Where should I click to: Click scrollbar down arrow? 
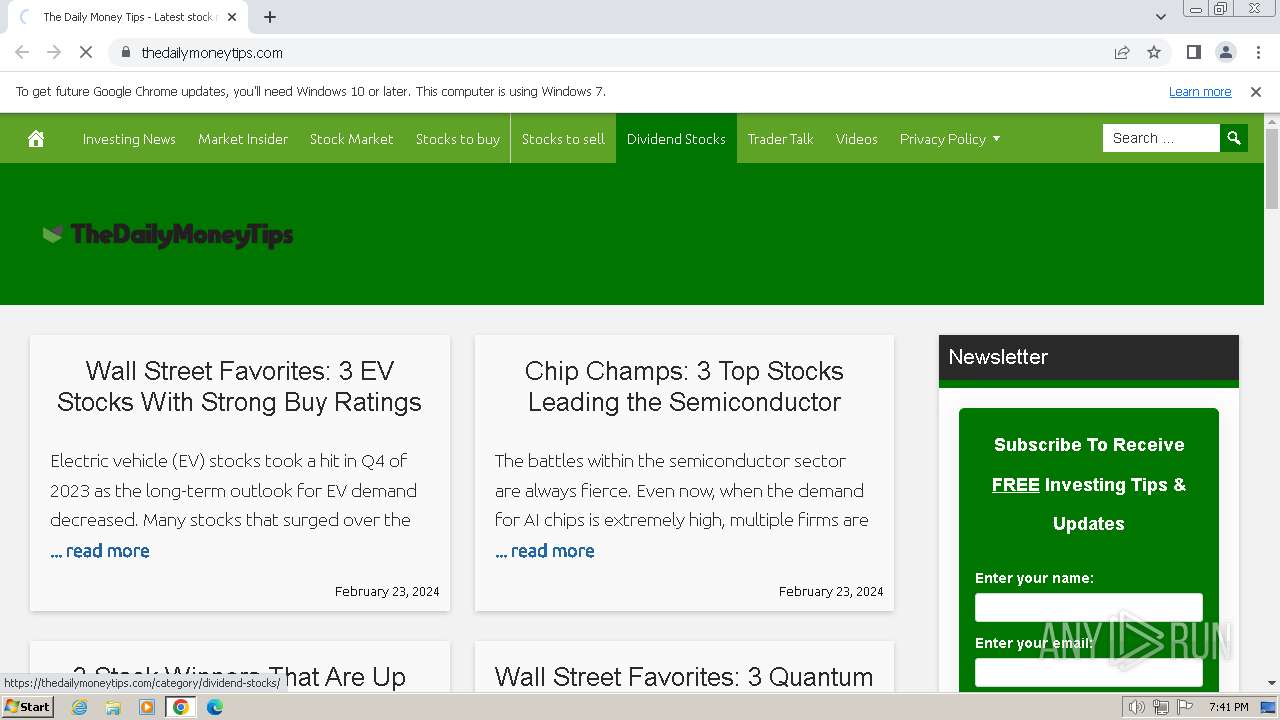pos(1272,683)
